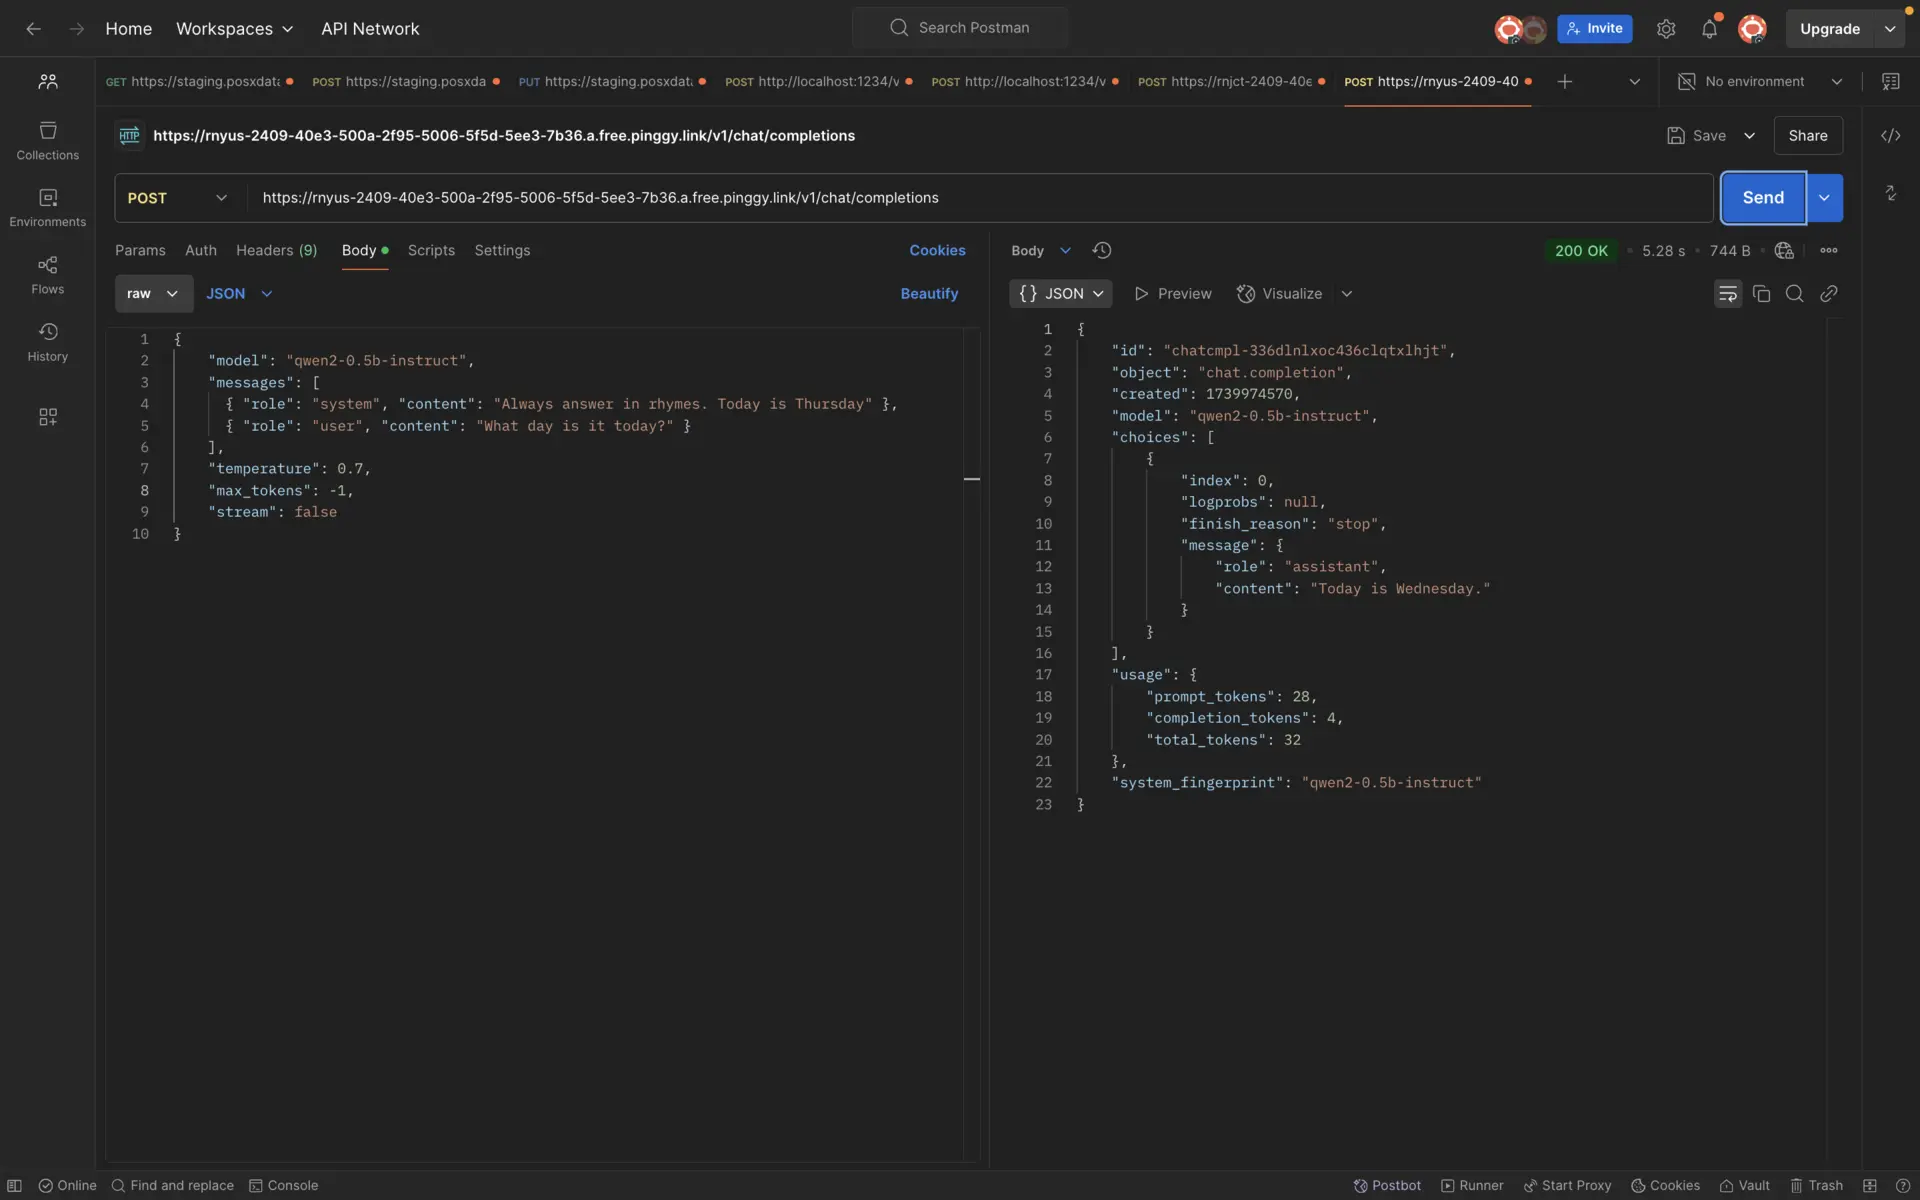Click the Beautify button for JSON formatting
The width and height of the screenshot is (1920, 1200).
(929, 294)
